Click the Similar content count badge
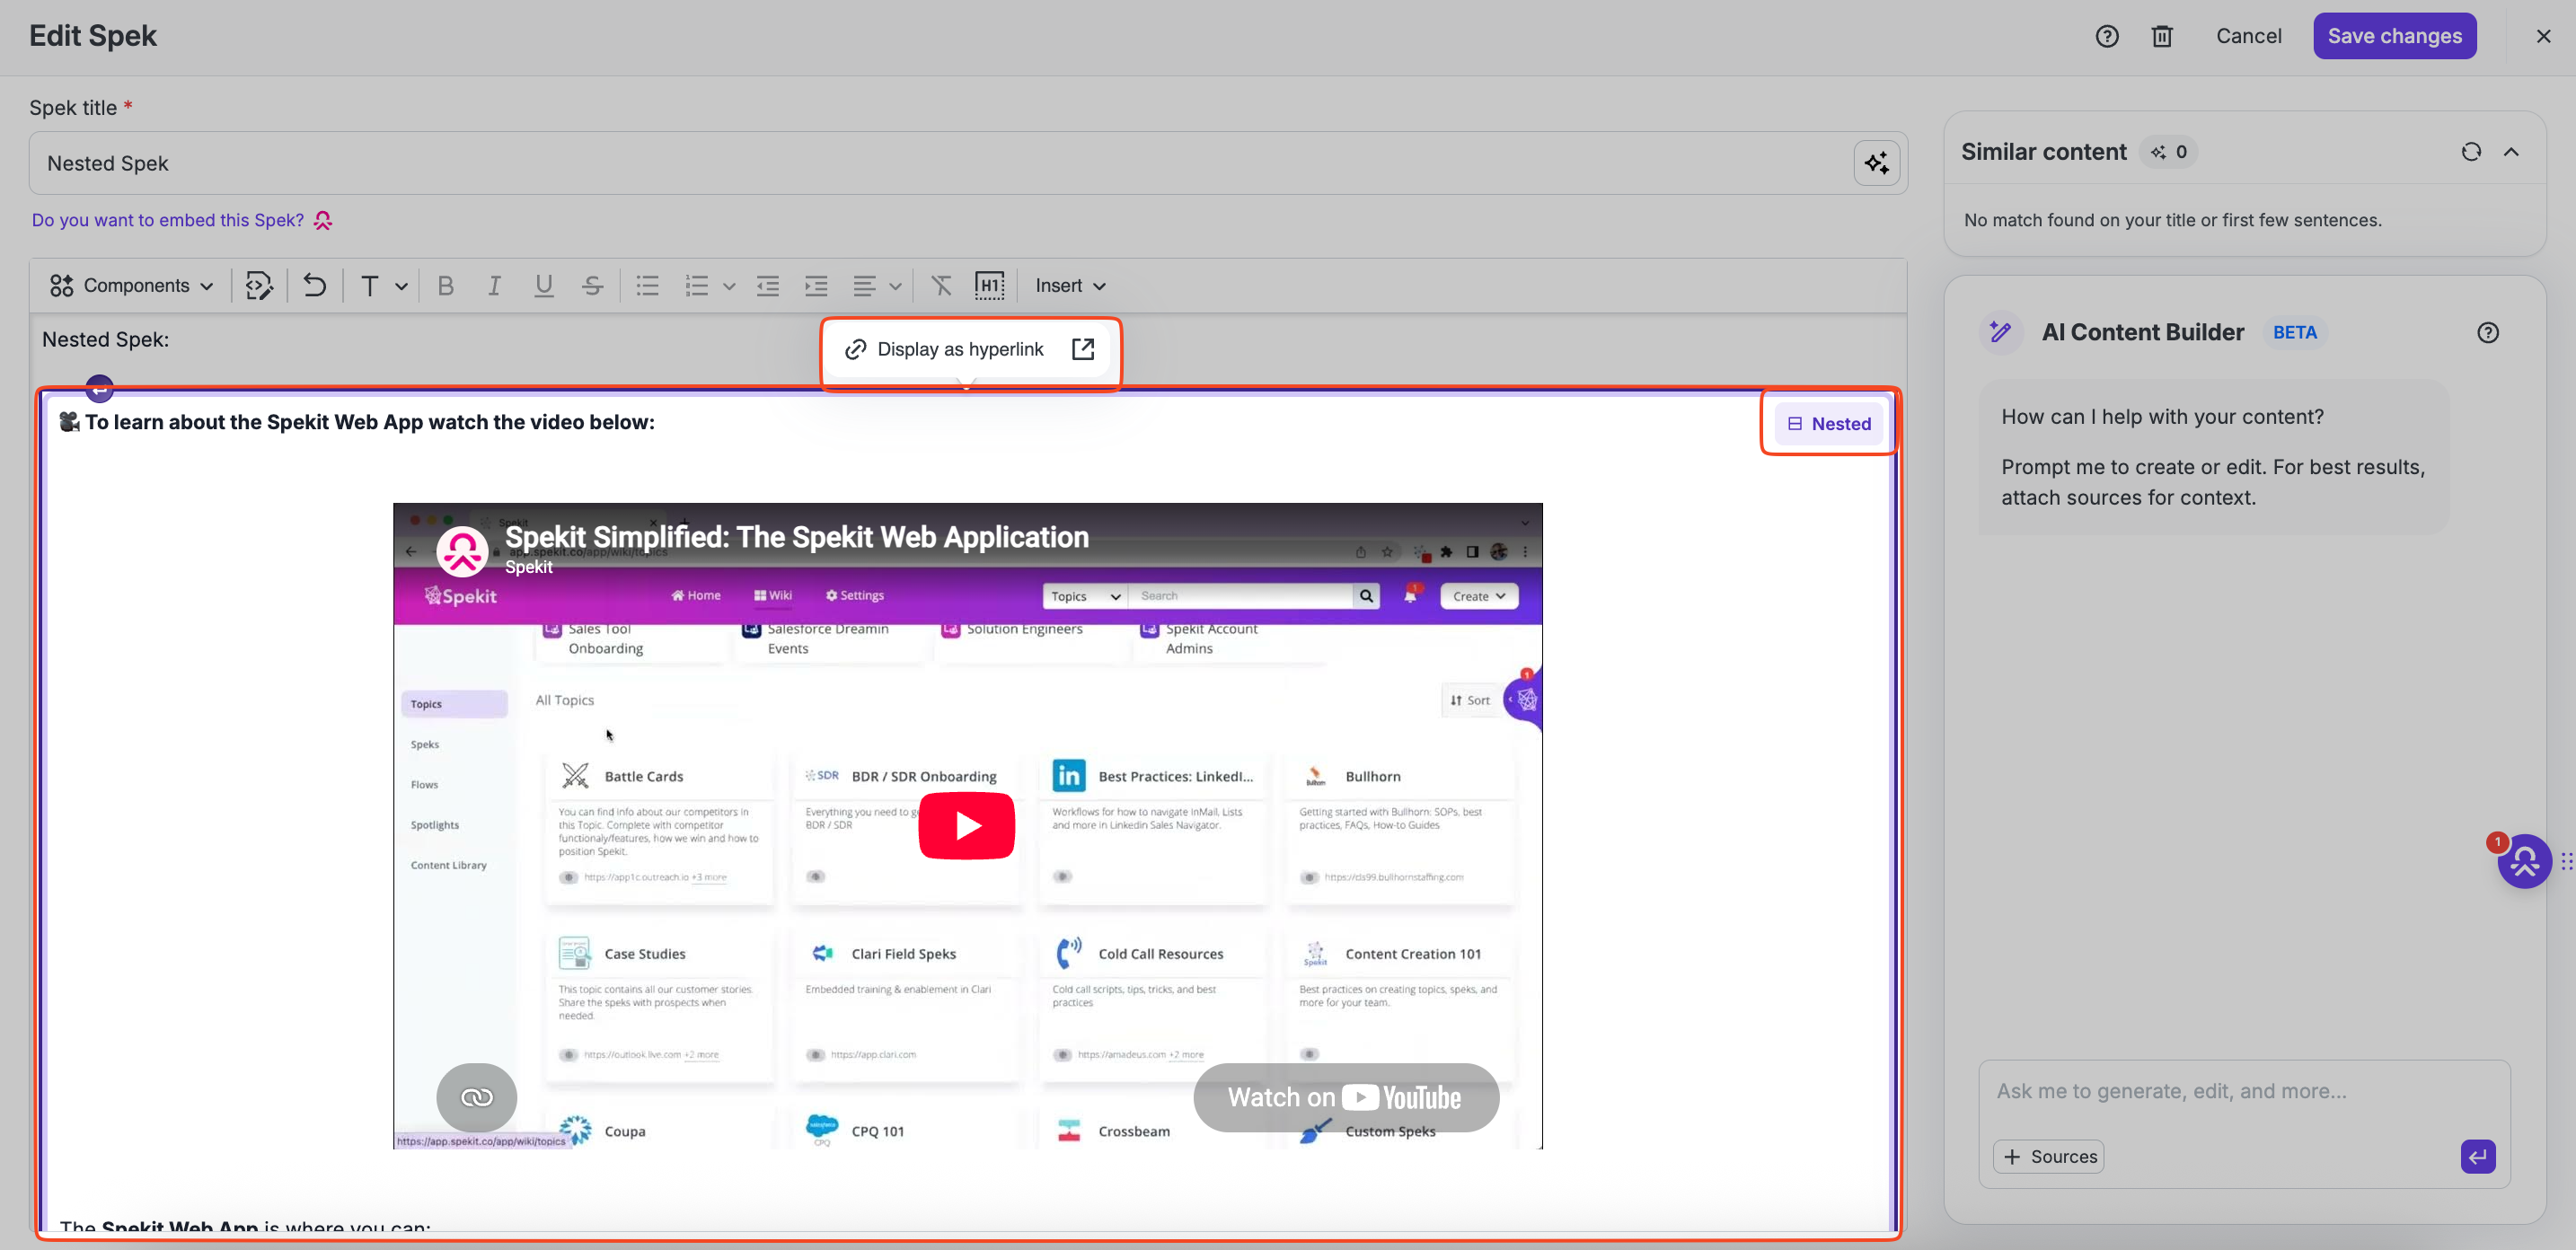This screenshot has width=2576, height=1250. pyautogui.click(x=2169, y=152)
